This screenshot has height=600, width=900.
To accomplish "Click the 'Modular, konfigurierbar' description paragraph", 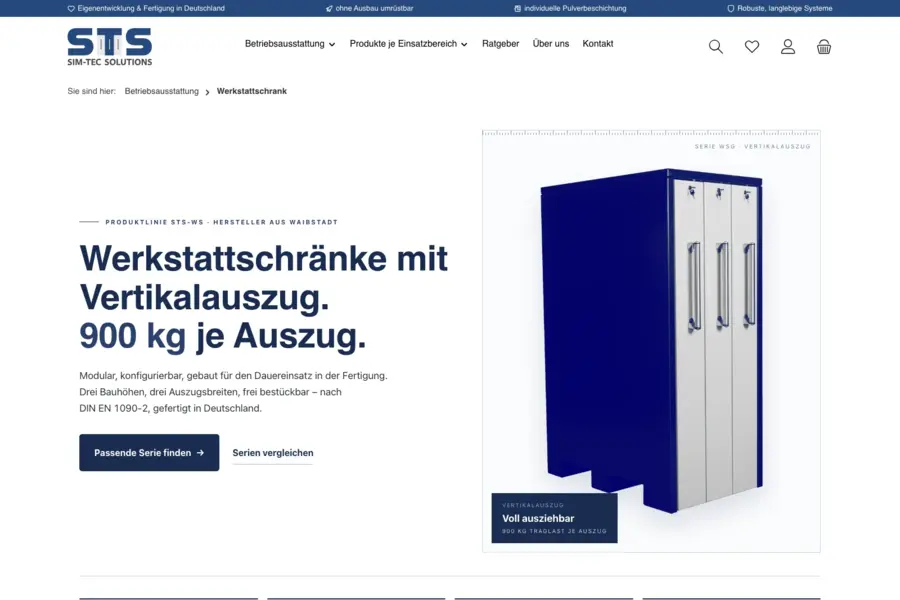I will 233,392.
